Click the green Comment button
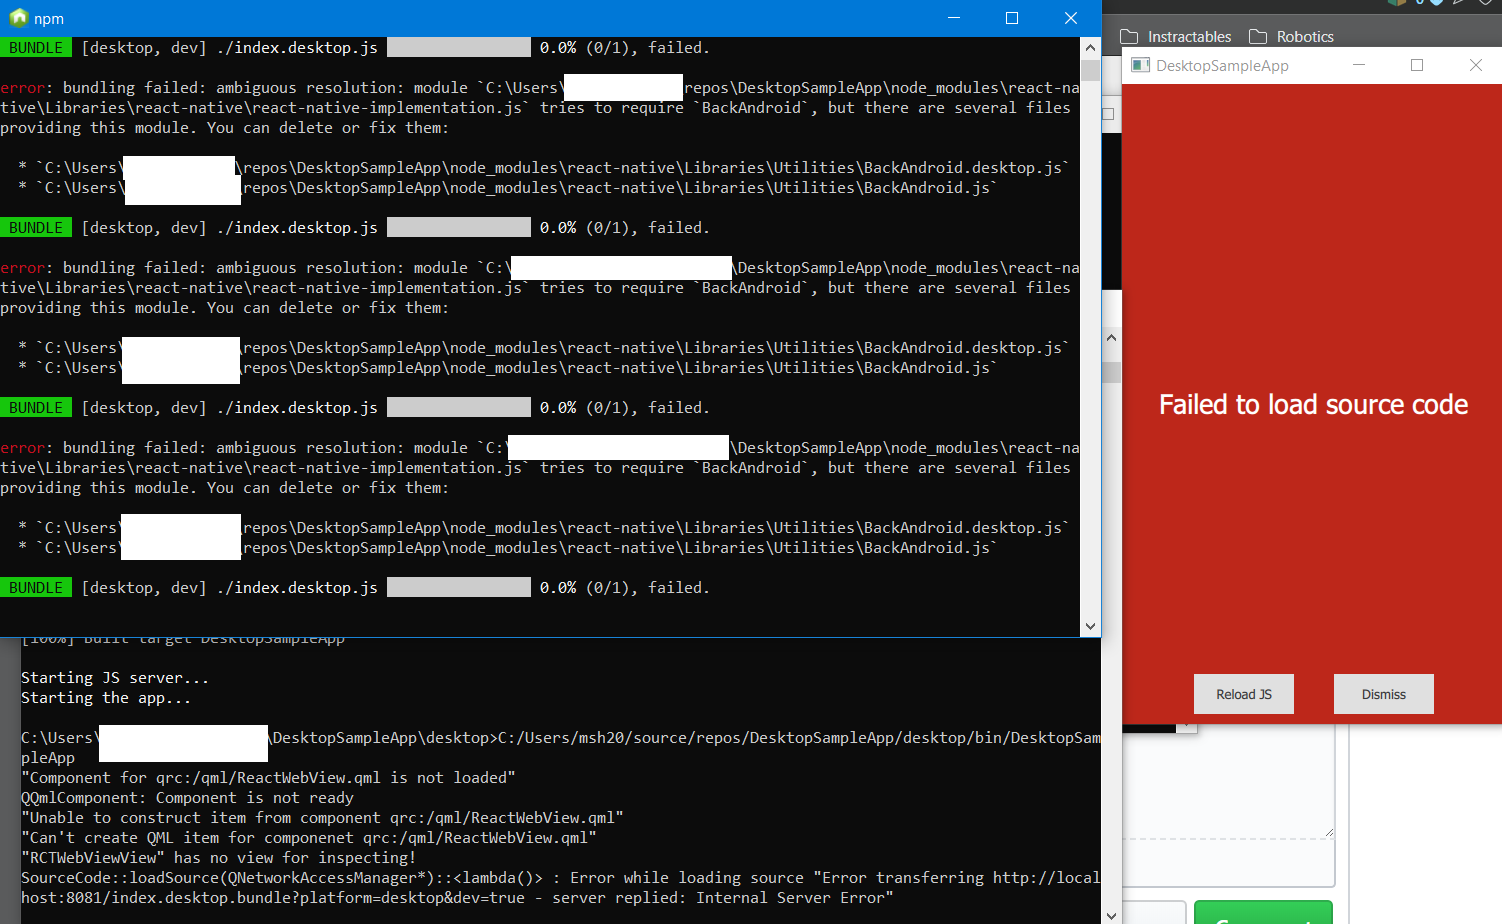The width and height of the screenshot is (1502, 924). (1262, 913)
